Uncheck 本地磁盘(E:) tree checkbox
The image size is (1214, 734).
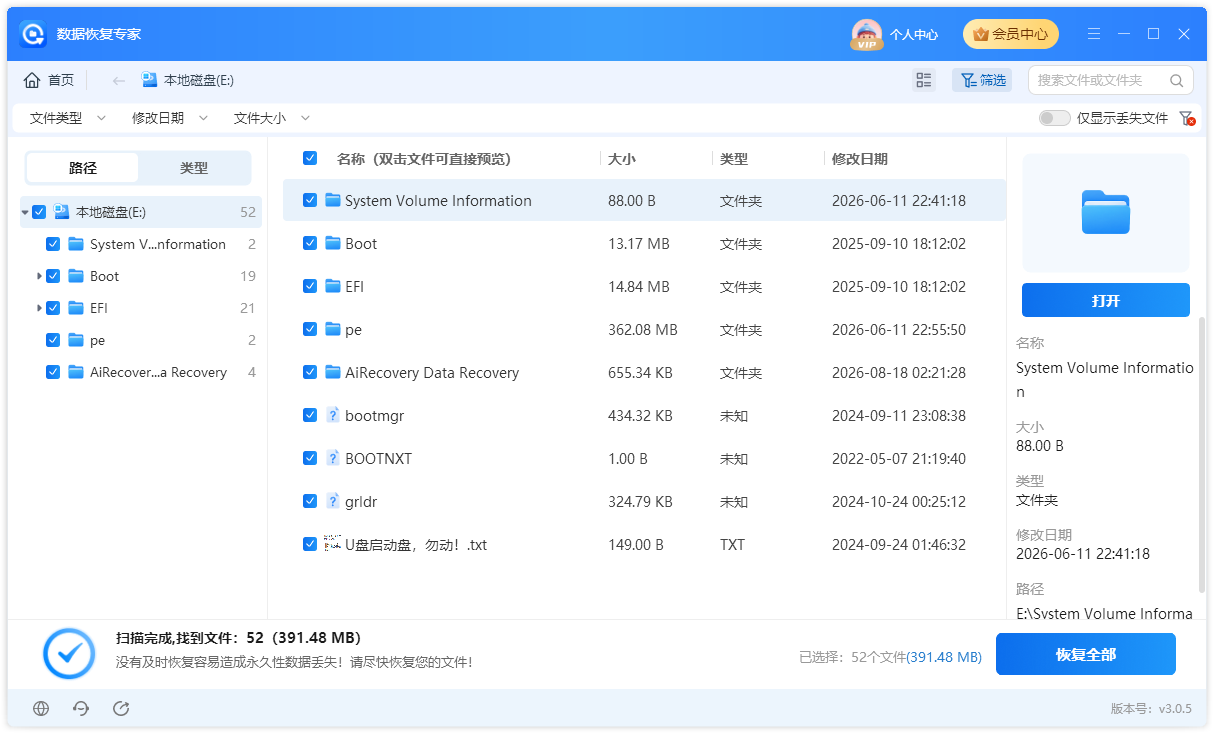click(x=39, y=212)
